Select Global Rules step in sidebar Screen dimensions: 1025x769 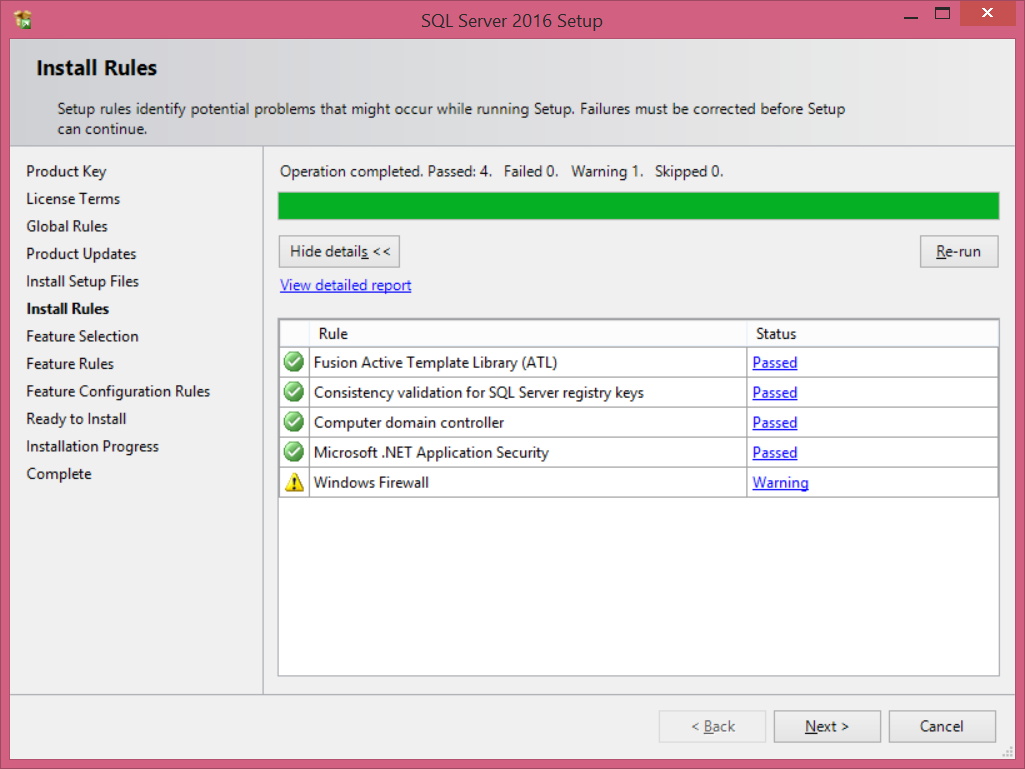tap(67, 226)
